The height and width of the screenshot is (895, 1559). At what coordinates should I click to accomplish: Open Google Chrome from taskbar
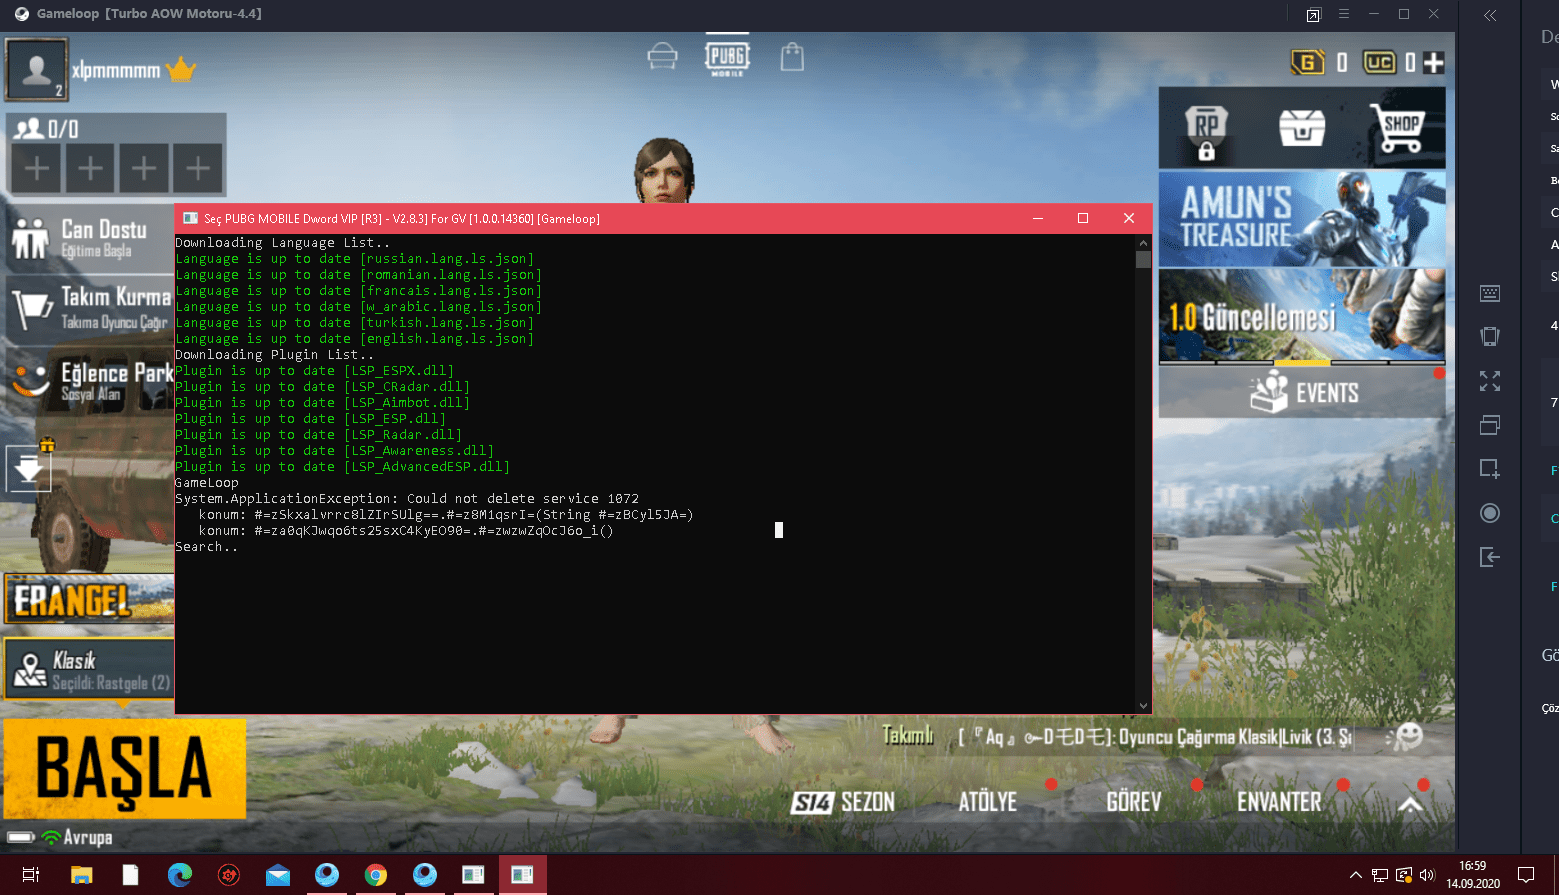pyautogui.click(x=376, y=875)
